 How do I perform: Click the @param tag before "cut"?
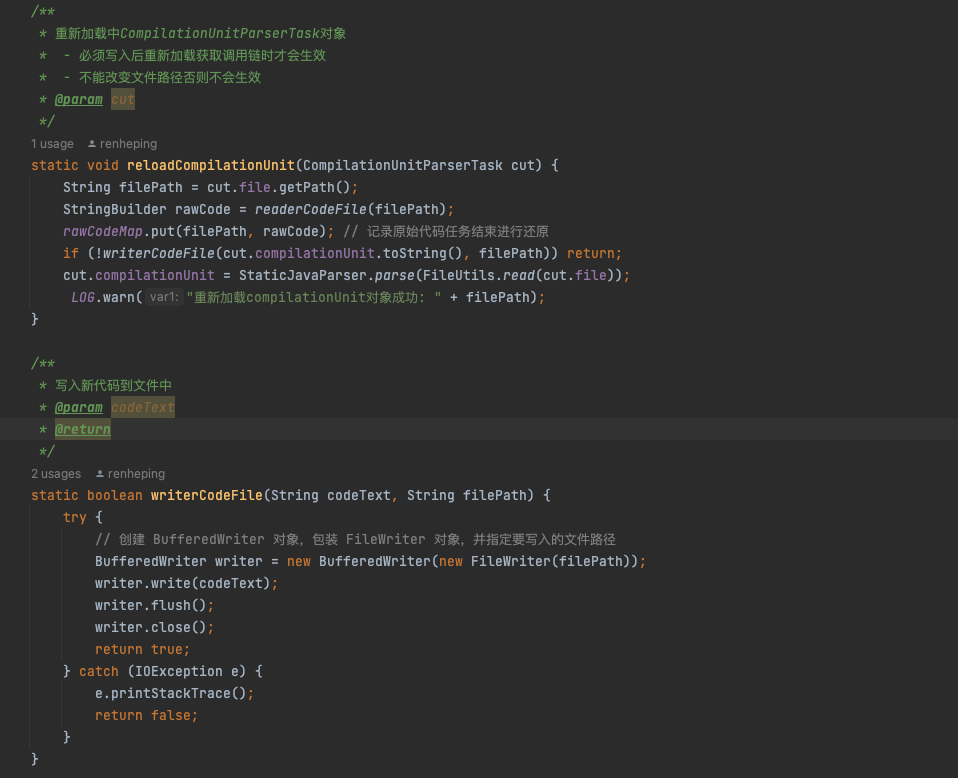click(79, 100)
